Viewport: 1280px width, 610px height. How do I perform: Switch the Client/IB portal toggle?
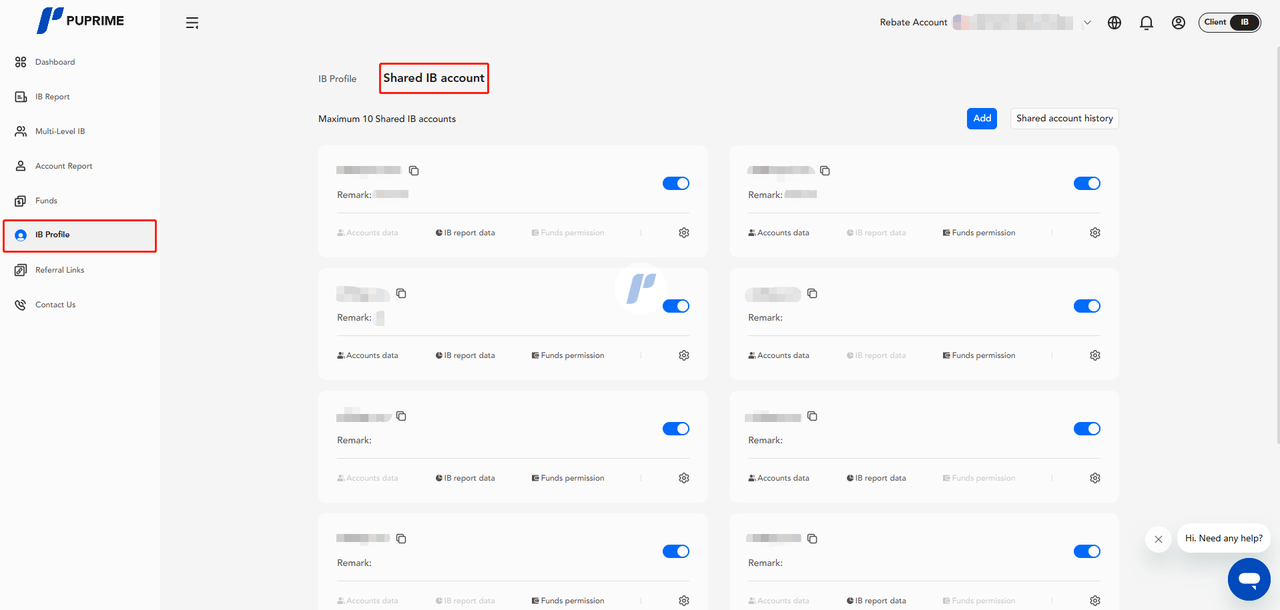click(x=1229, y=22)
